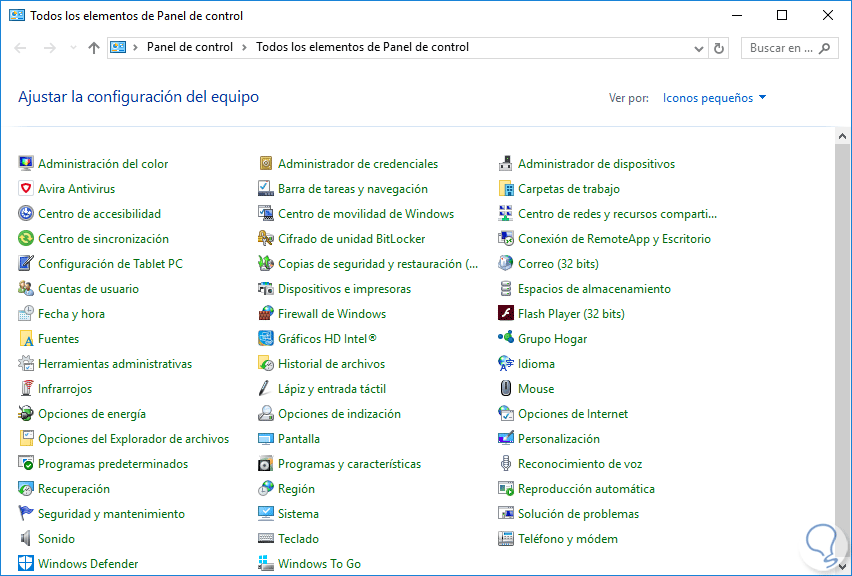Open Administrador de credenciales safe icon
Image resolution: width=852 pixels, height=576 pixels.
[265, 164]
